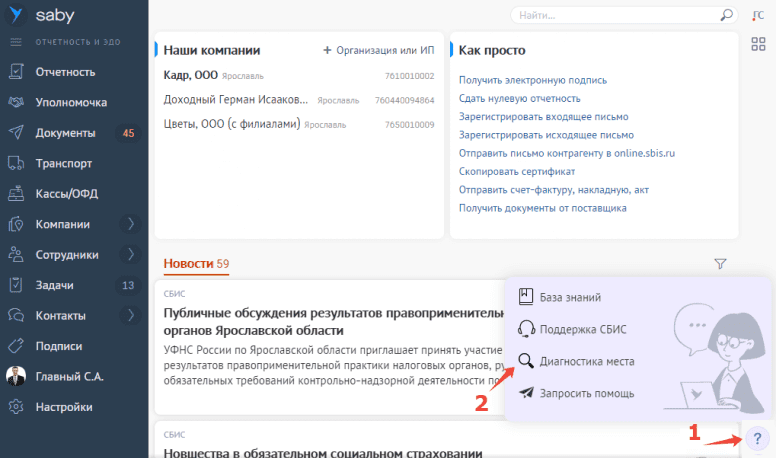Click the Документы counter badge 45
Image resolution: width=776 pixels, height=458 pixels.
click(128, 133)
